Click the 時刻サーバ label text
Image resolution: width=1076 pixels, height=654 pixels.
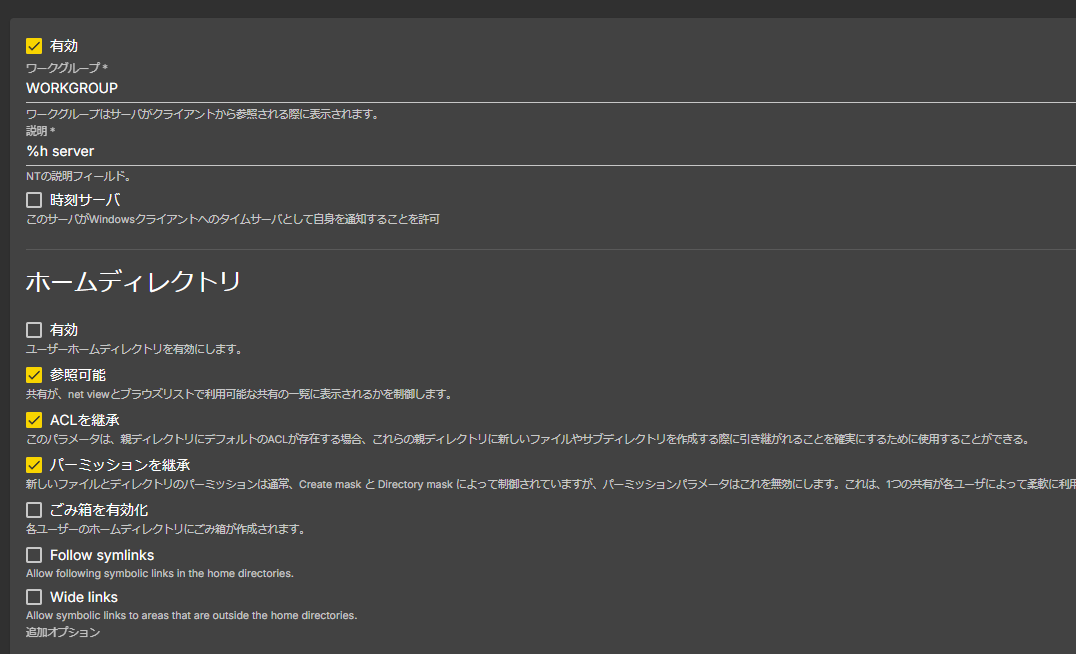pos(85,199)
